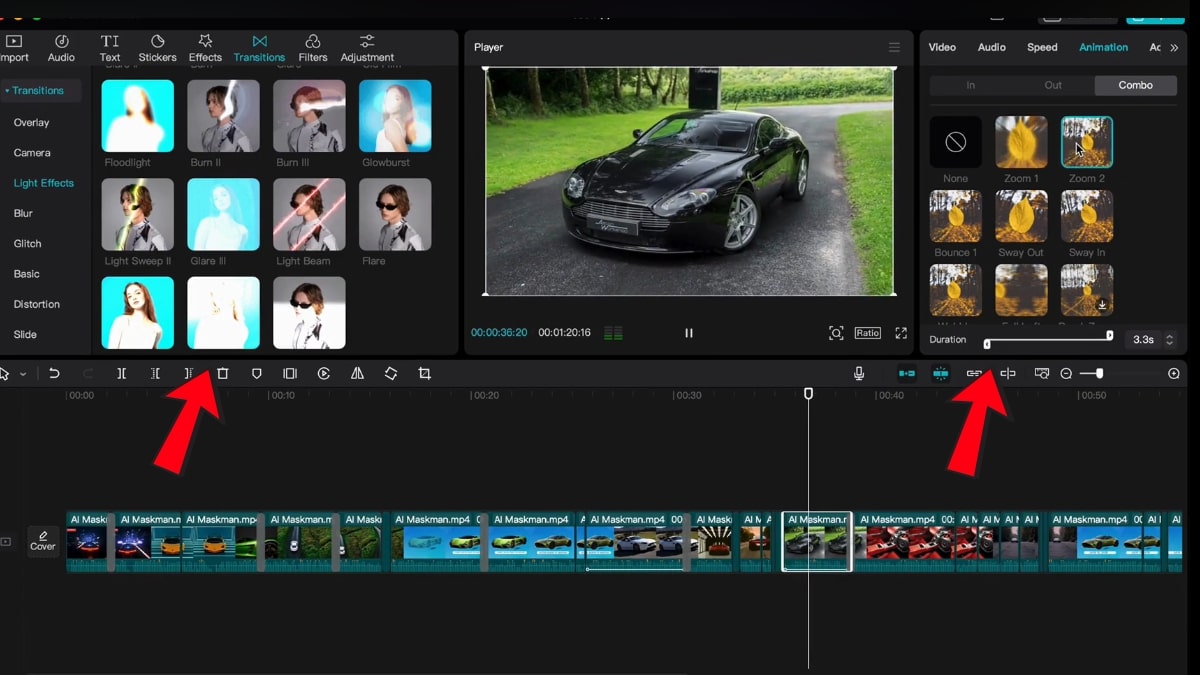The image size is (1200, 675).
Task: Click the timeline zoom slider handle
Action: (1099, 373)
